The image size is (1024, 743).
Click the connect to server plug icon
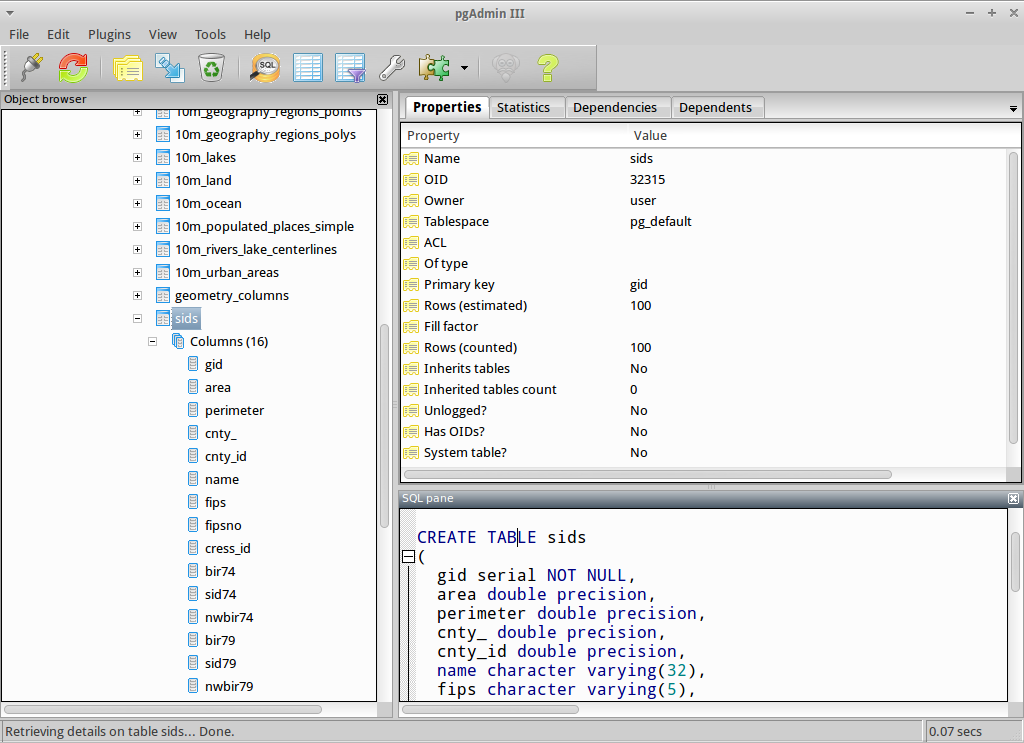[x=32, y=68]
